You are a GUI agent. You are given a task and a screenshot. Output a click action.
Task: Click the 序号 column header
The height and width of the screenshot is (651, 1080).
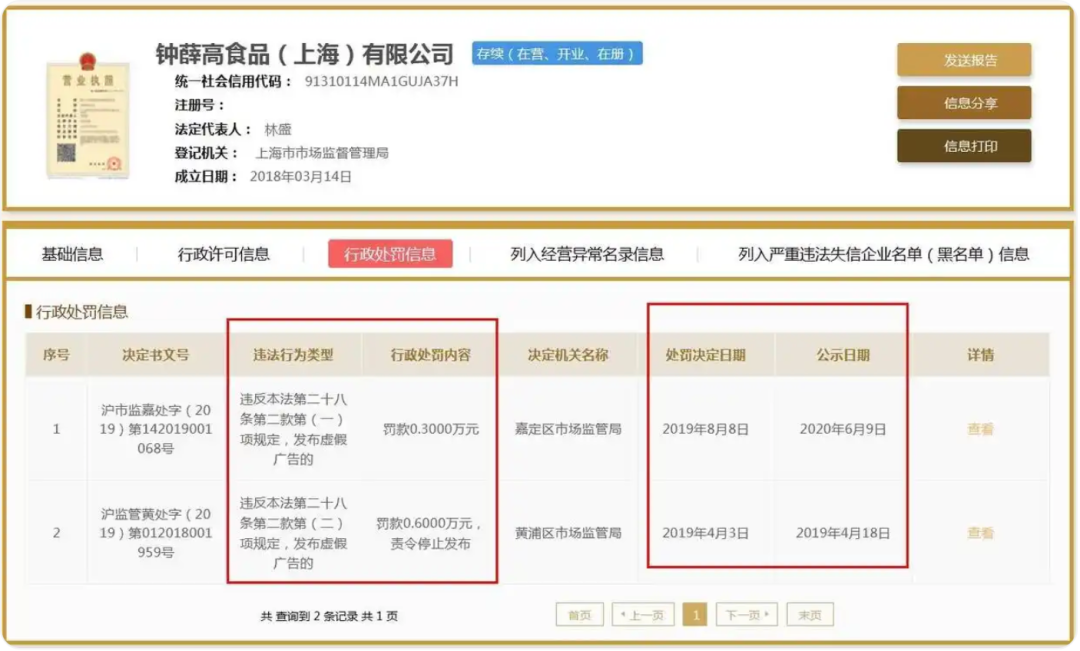pyautogui.click(x=56, y=355)
